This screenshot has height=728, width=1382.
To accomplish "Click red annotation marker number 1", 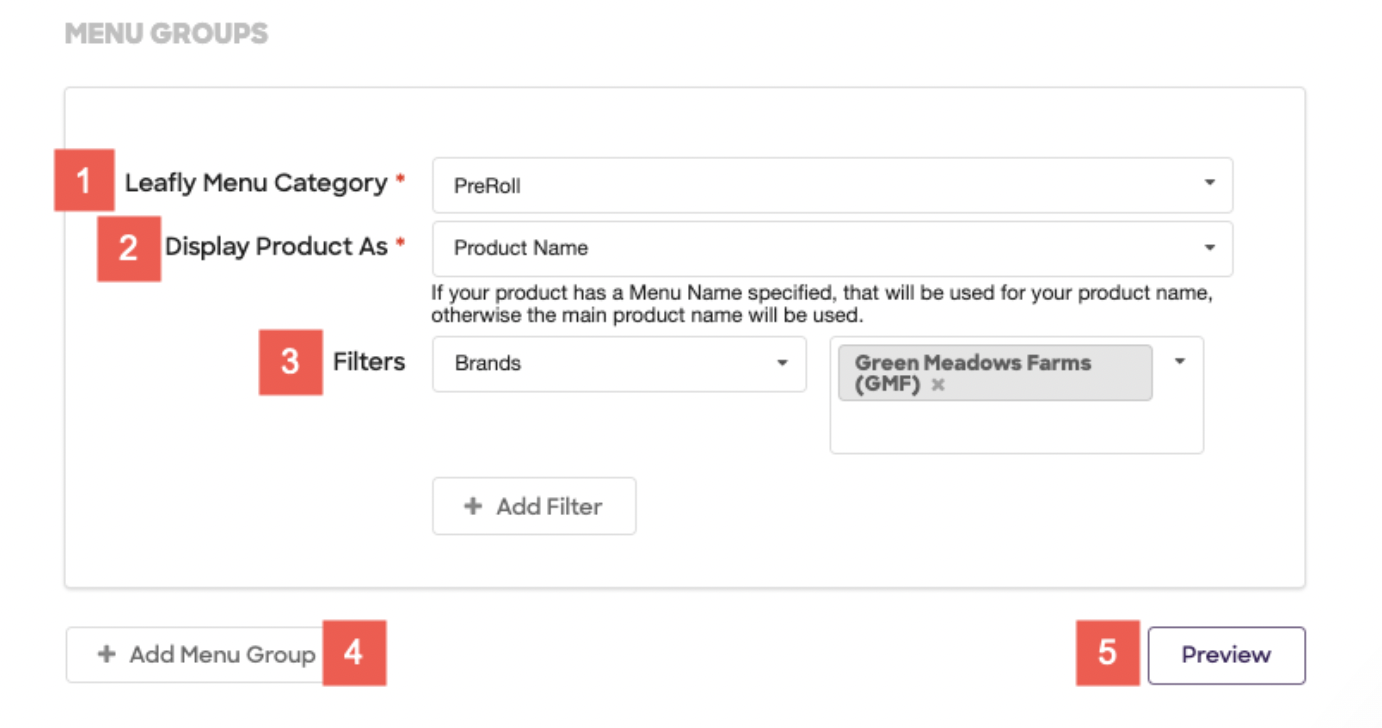I will point(84,182).
